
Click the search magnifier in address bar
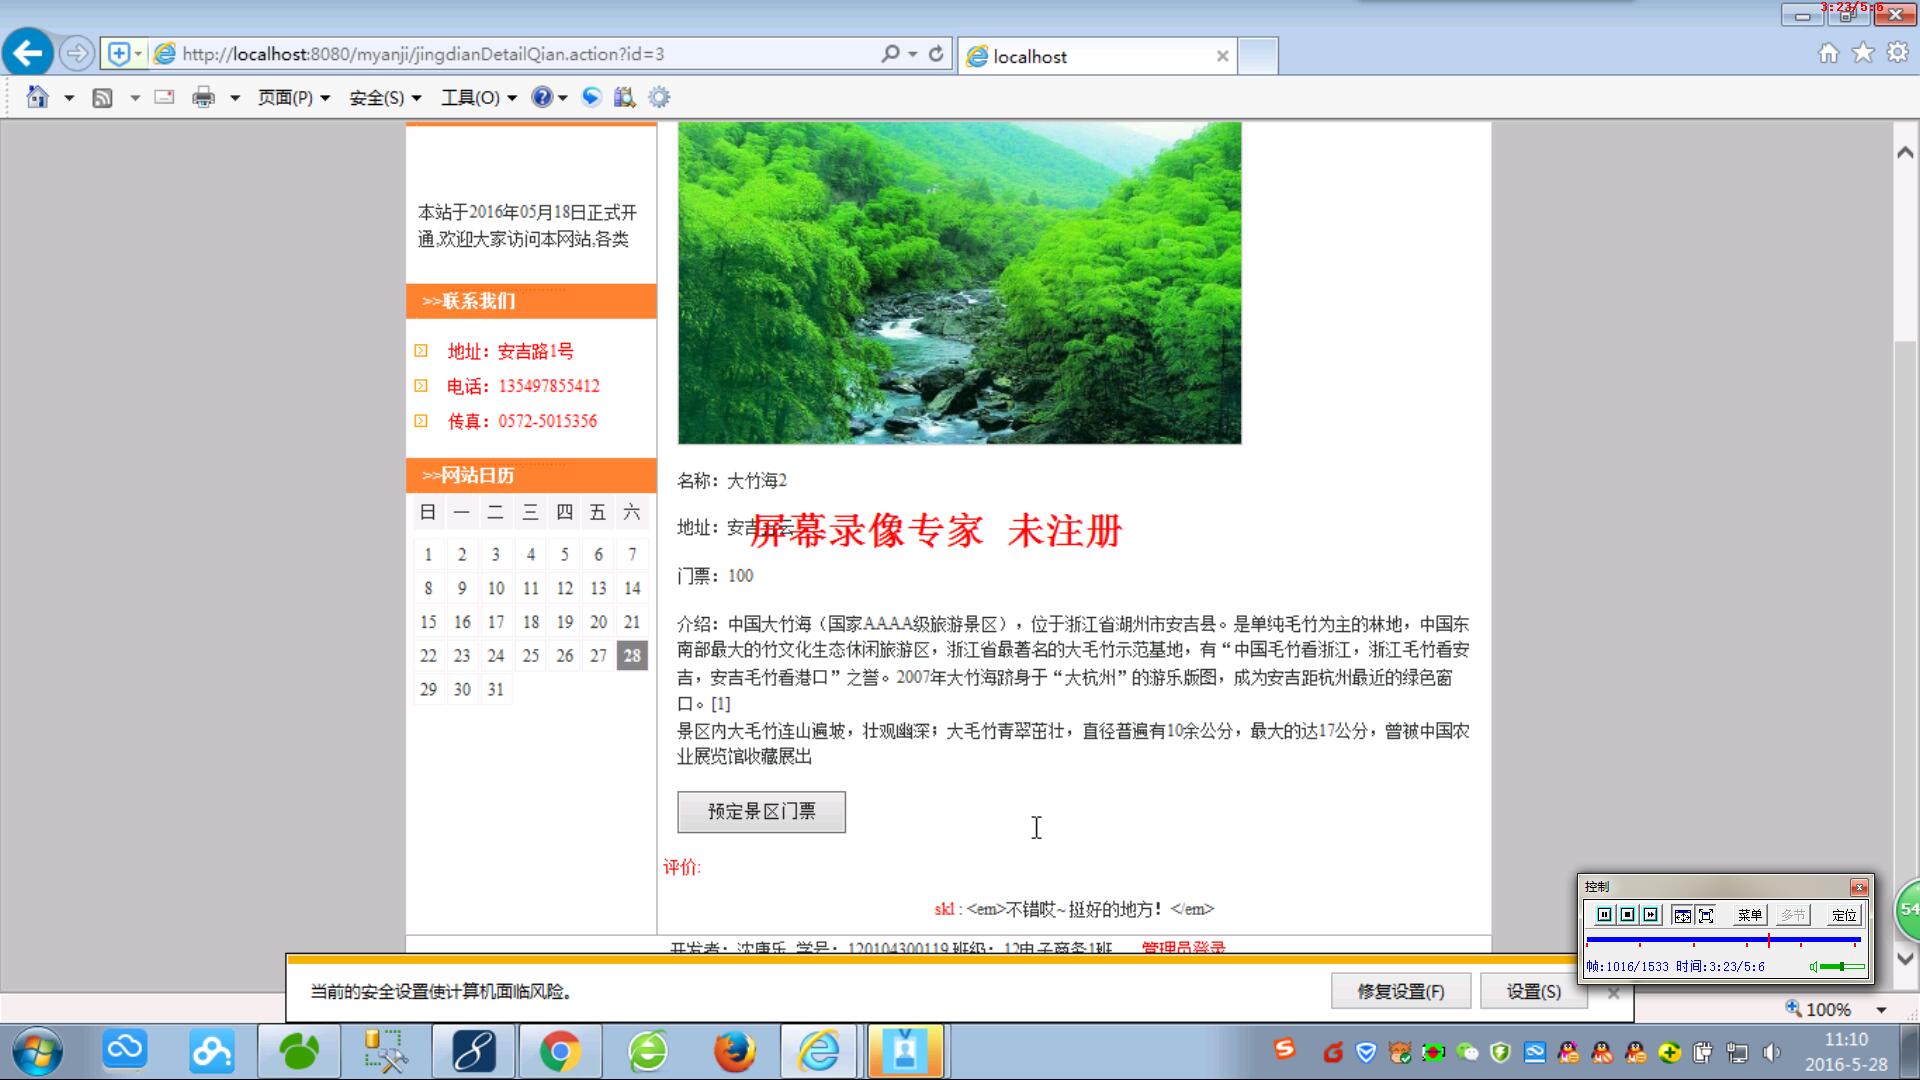pyautogui.click(x=890, y=54)
